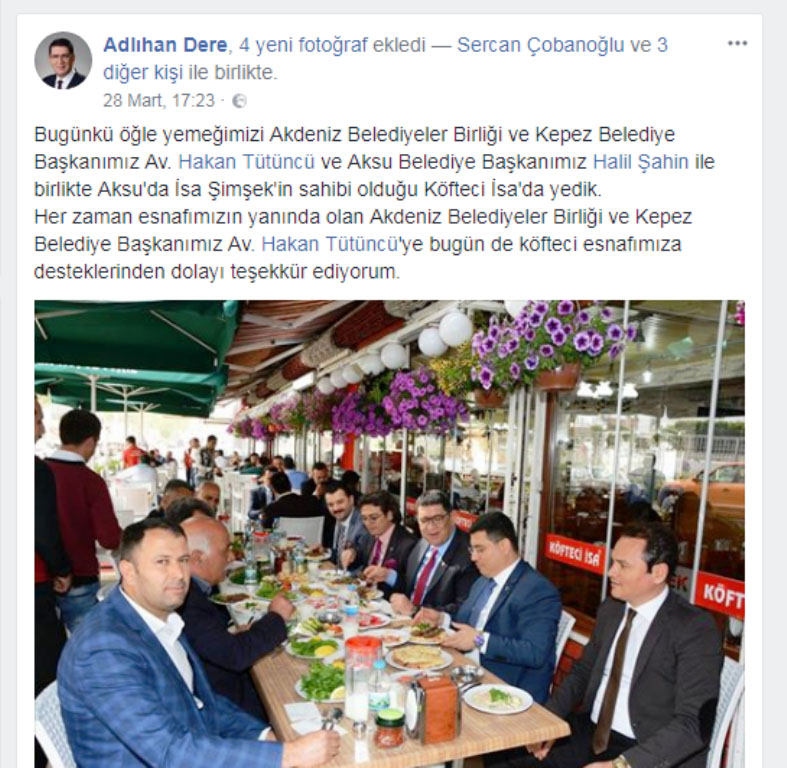The image size is (787, 768).
Task: Open the three-dot post options menu
Action: pyautogui.click(x=737, y=44)
